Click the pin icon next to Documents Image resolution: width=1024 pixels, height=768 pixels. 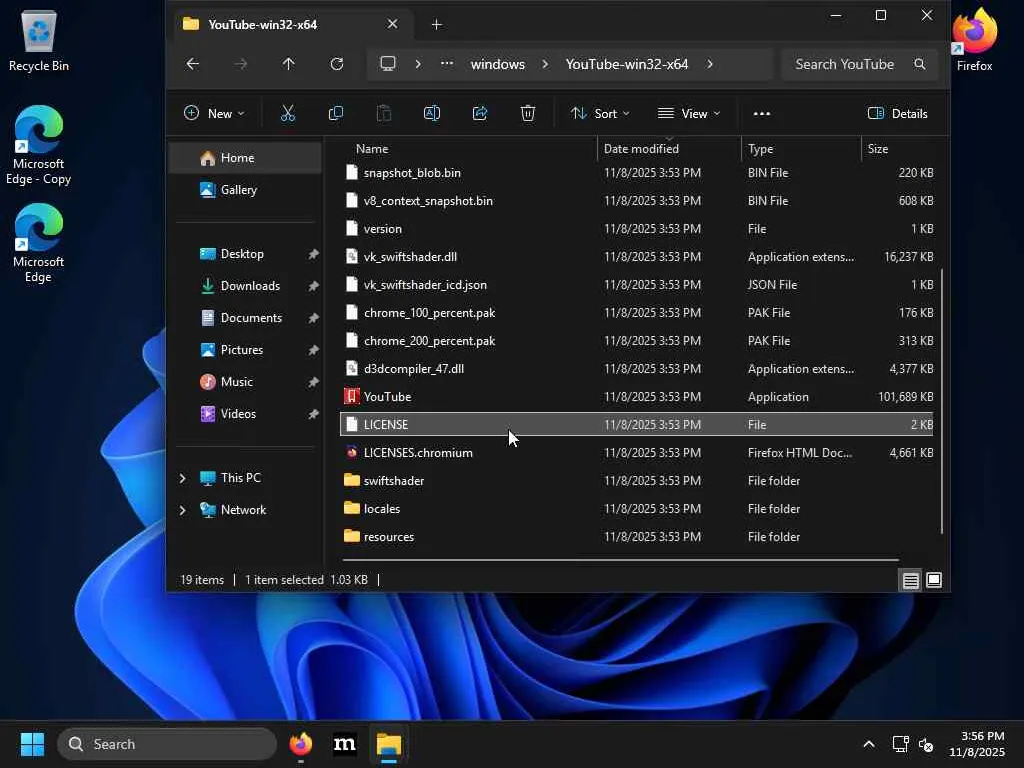(313, 318)
